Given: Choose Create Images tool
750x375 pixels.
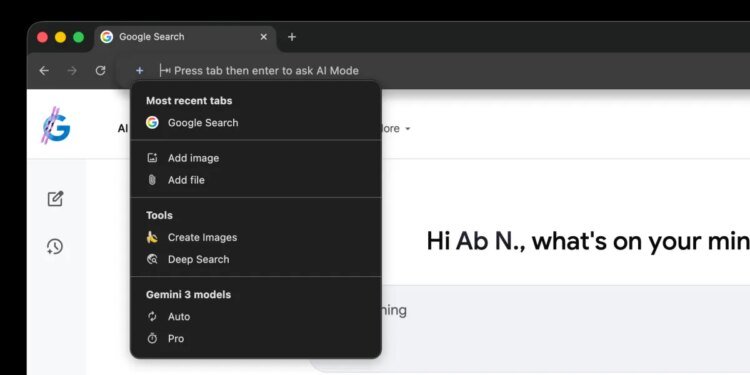Looking at the screenshot, I should click(x=256, y=237).
